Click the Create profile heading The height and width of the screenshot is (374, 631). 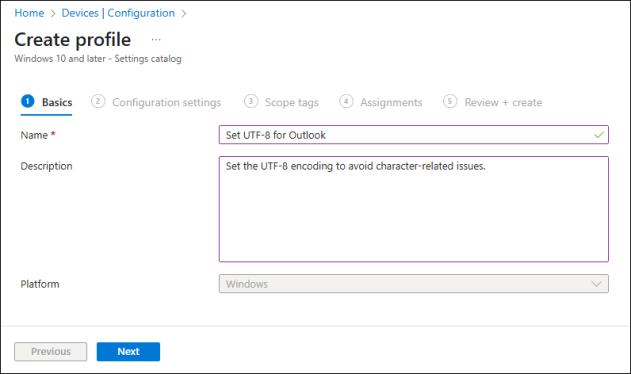(73, 39)
